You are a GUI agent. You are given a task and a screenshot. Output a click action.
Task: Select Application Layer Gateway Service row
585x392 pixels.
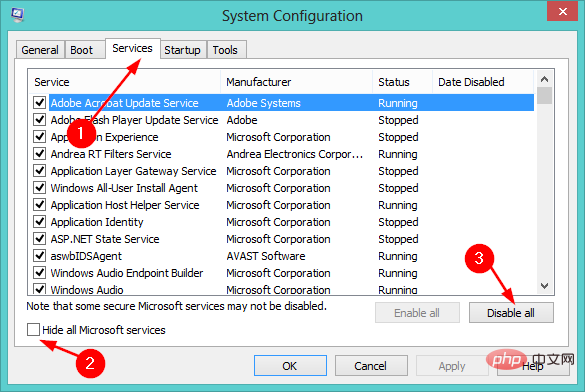[281, 171]
